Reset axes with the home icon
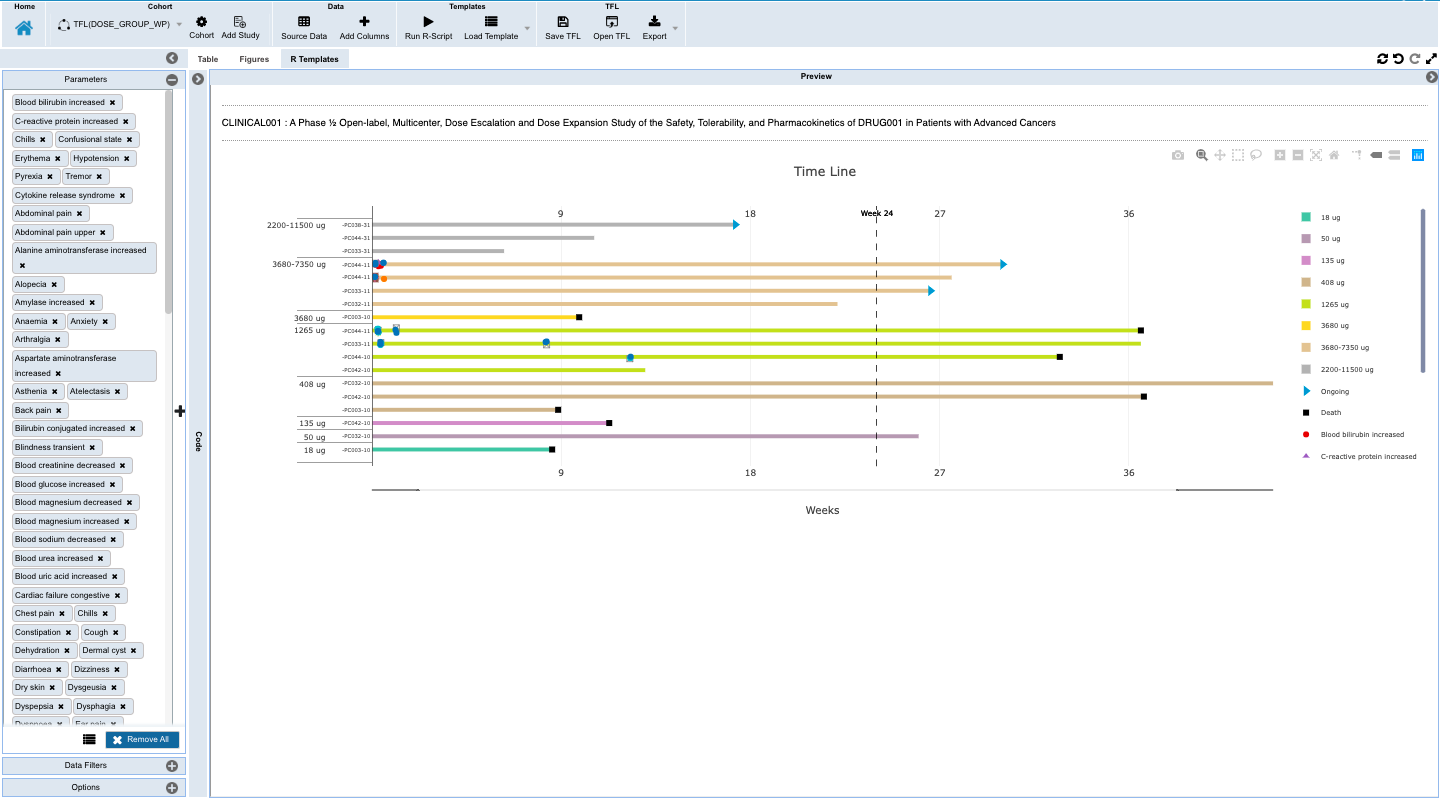1440x799 pixels. pyautogui.click(x=1333, y=155)
